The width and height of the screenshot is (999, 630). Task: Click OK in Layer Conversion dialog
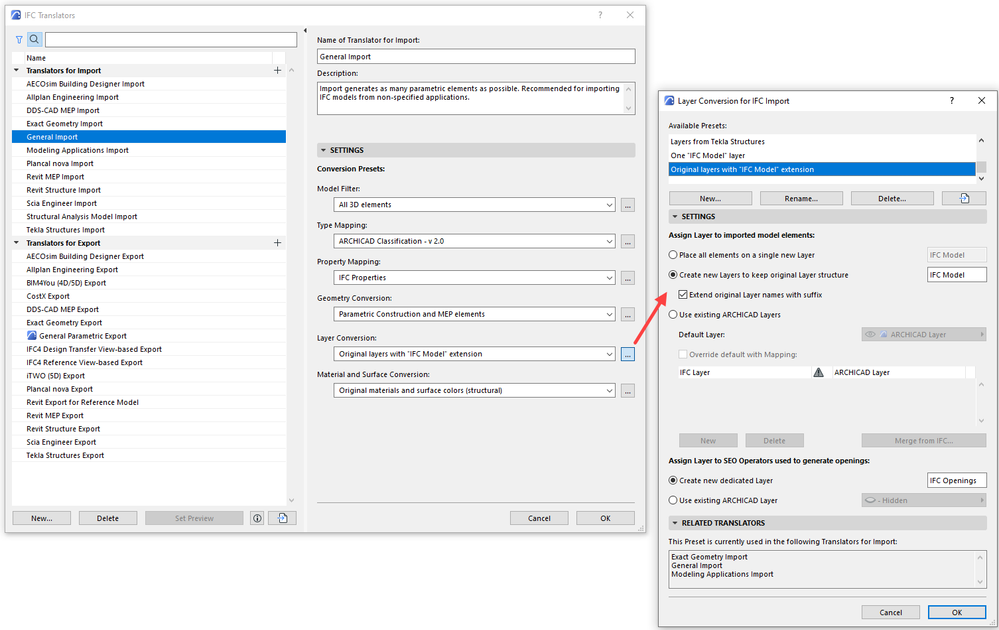[957, 612]
